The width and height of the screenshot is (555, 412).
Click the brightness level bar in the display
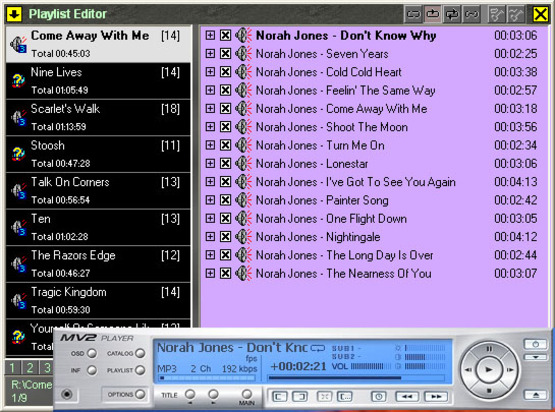[x=424, y=348]
